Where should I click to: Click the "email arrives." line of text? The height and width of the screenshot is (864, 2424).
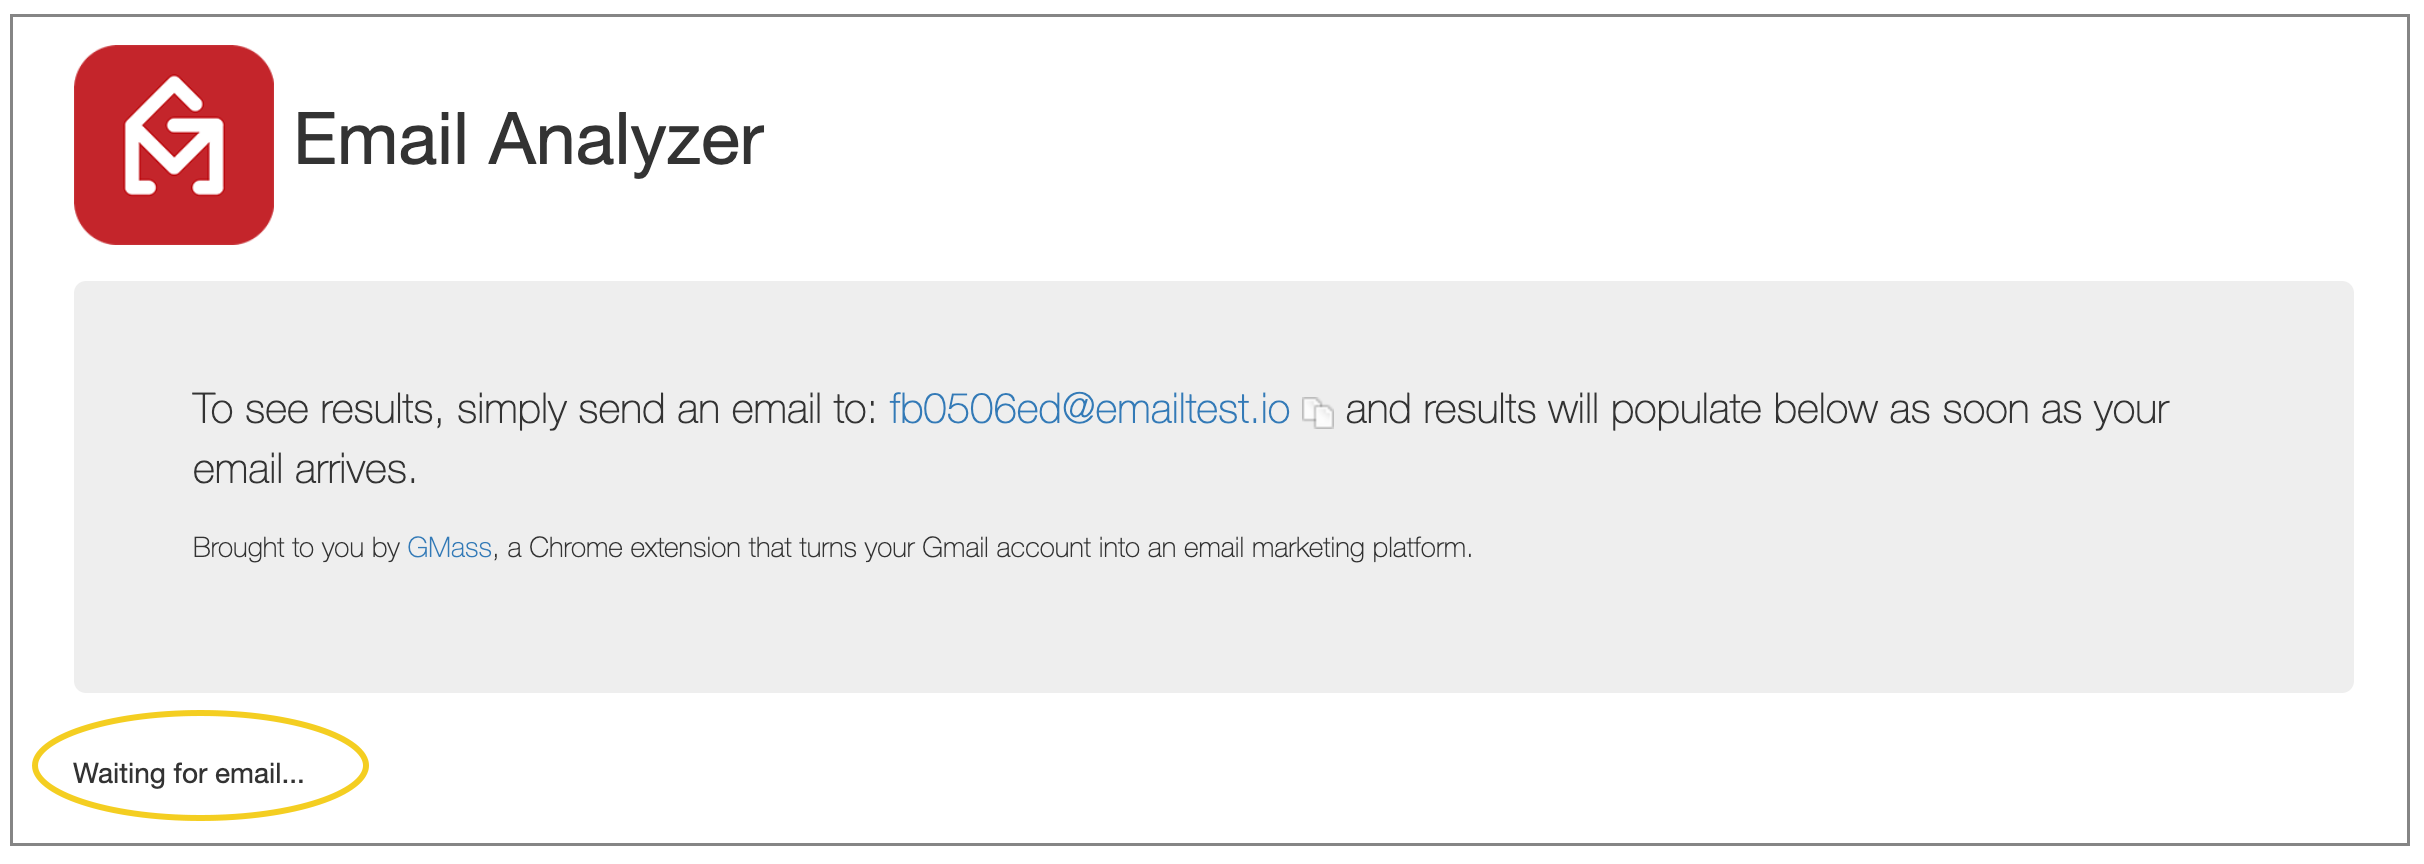pos(304,470)
